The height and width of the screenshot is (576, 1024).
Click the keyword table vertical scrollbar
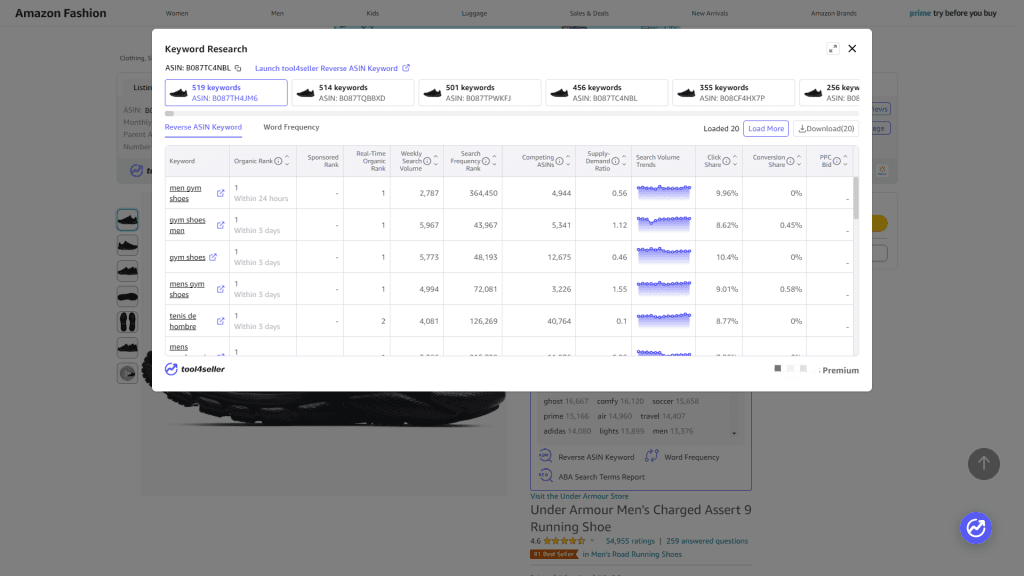point(856,199)
